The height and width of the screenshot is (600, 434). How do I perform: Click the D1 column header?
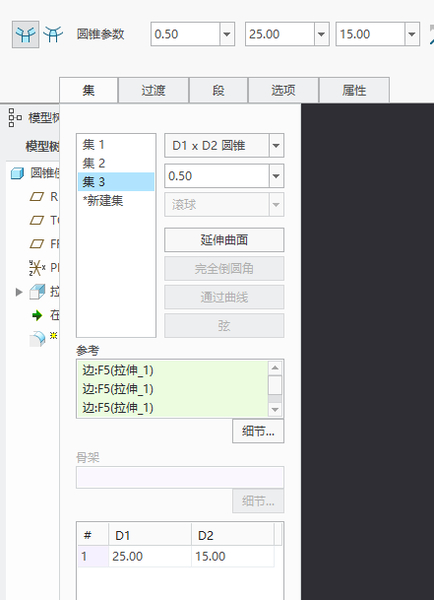(150, 535)
